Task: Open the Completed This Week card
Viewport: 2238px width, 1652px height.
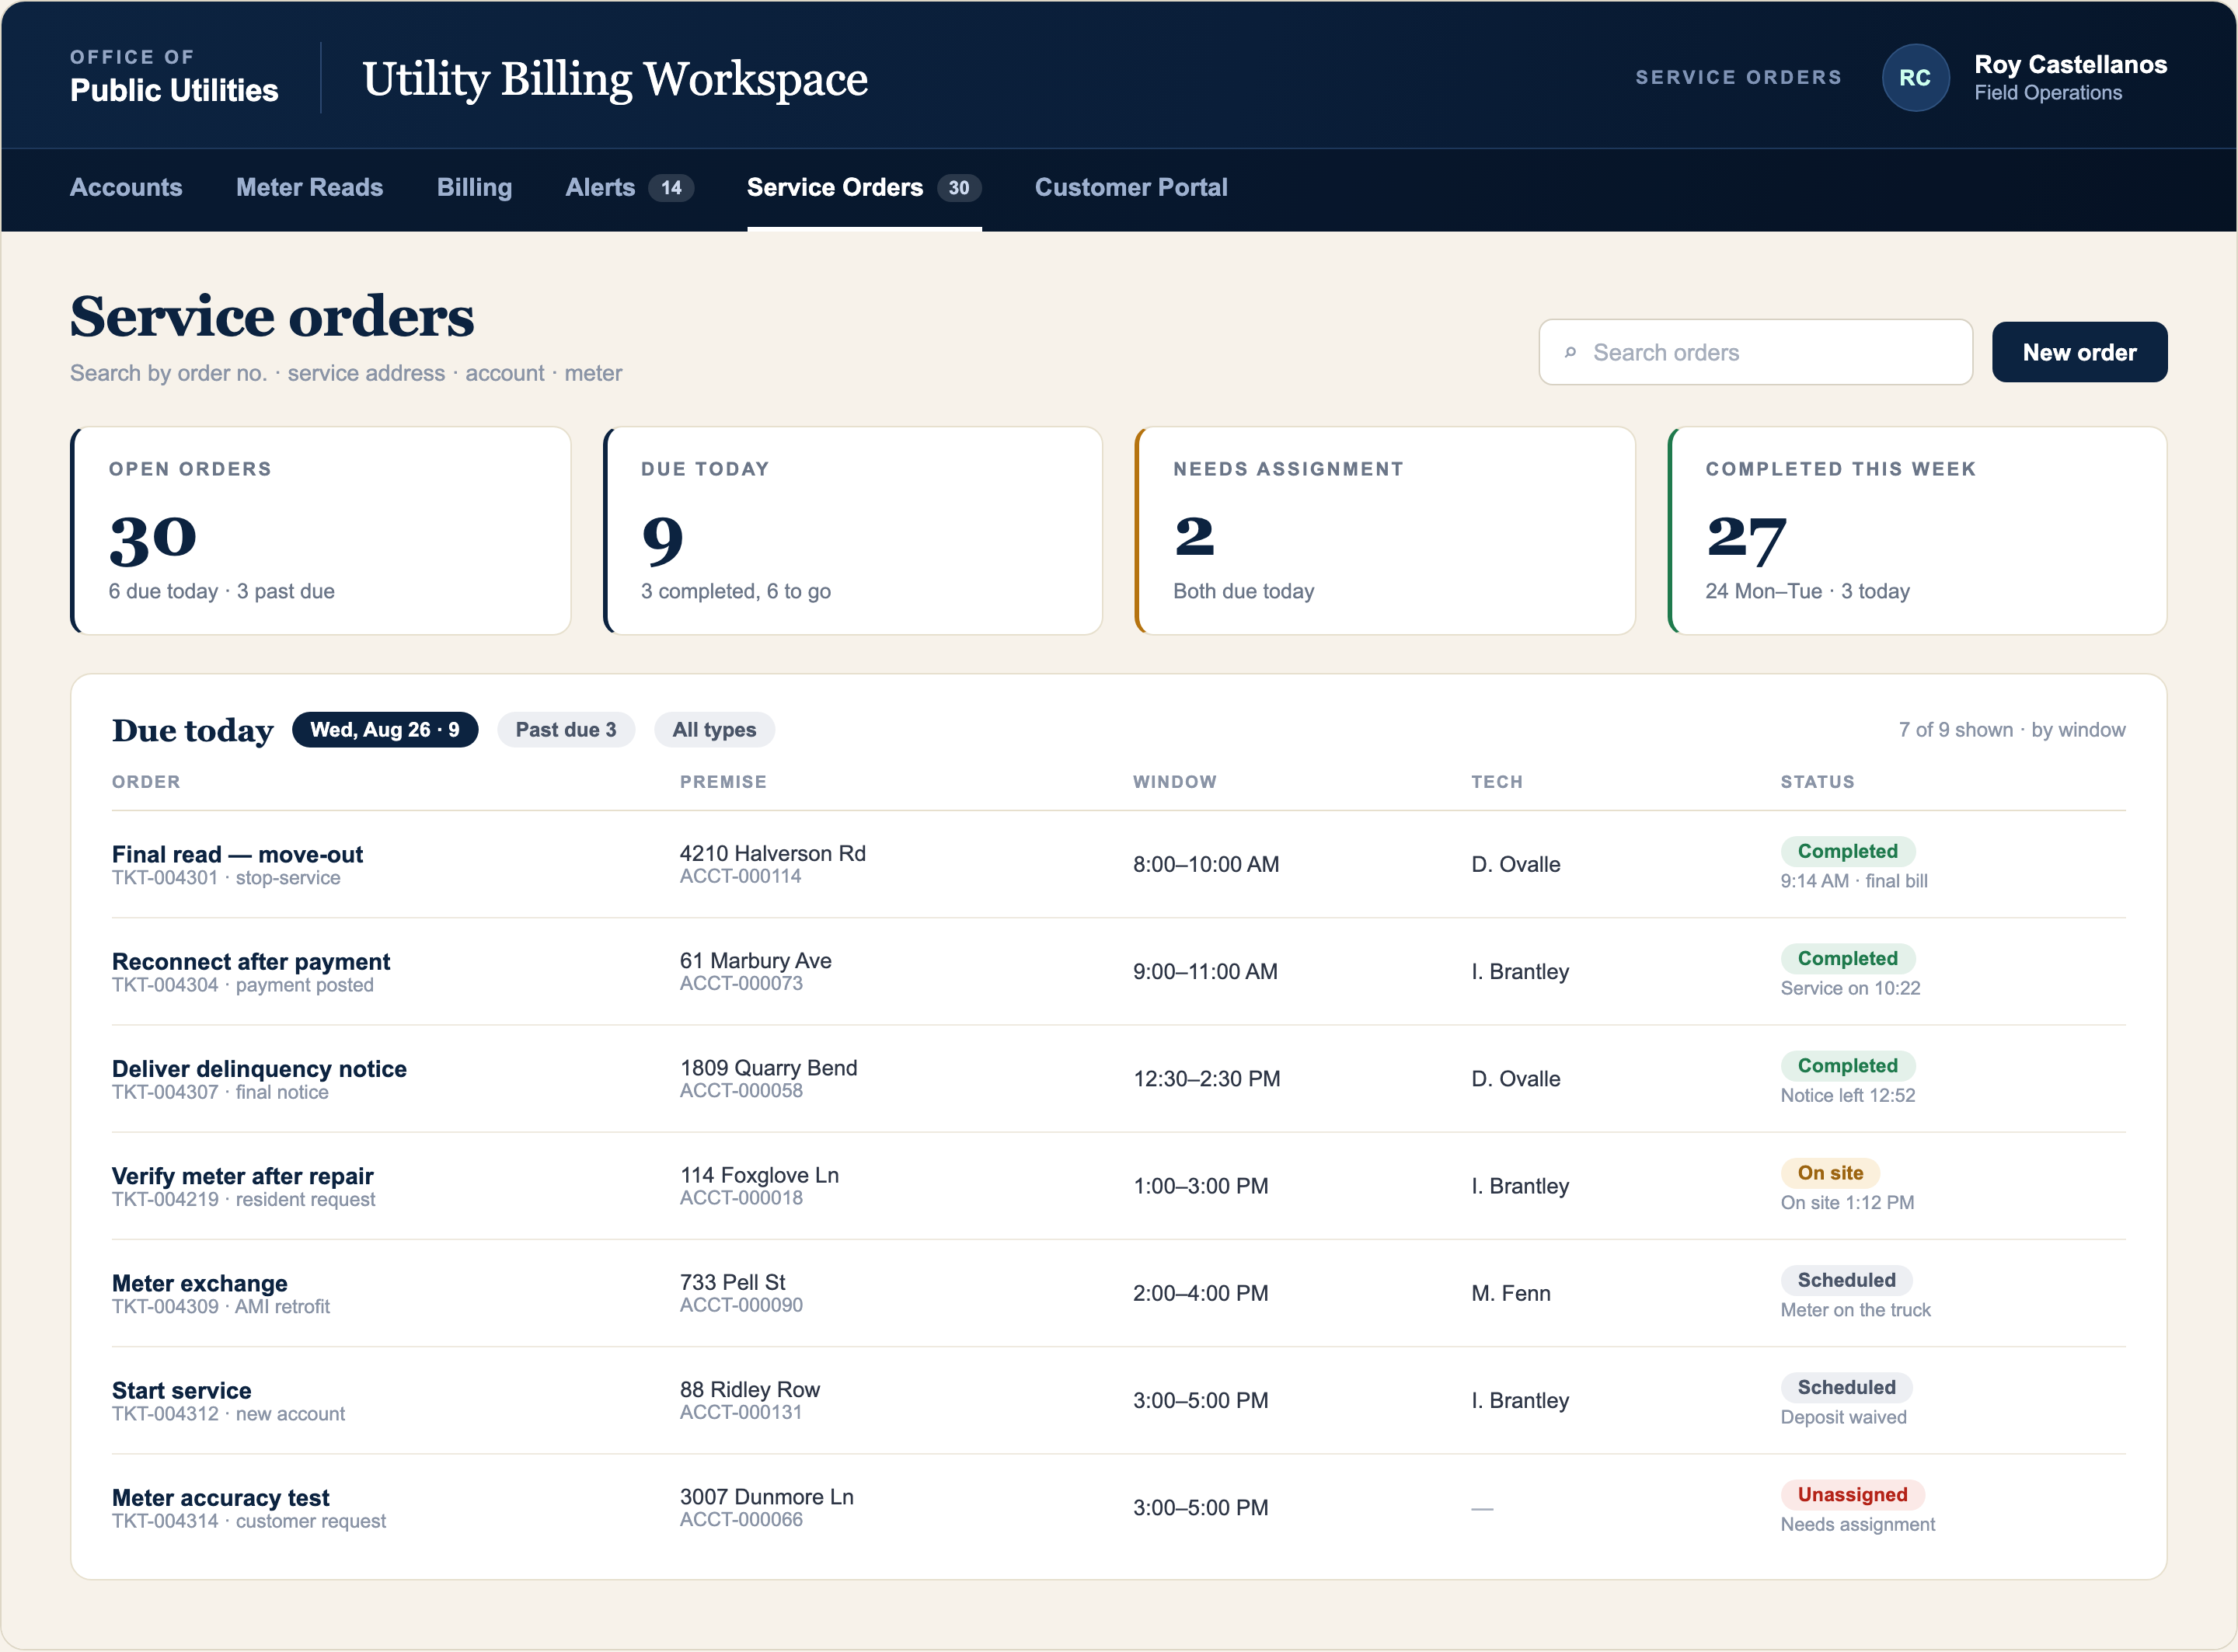Action: coord(1917,531)
